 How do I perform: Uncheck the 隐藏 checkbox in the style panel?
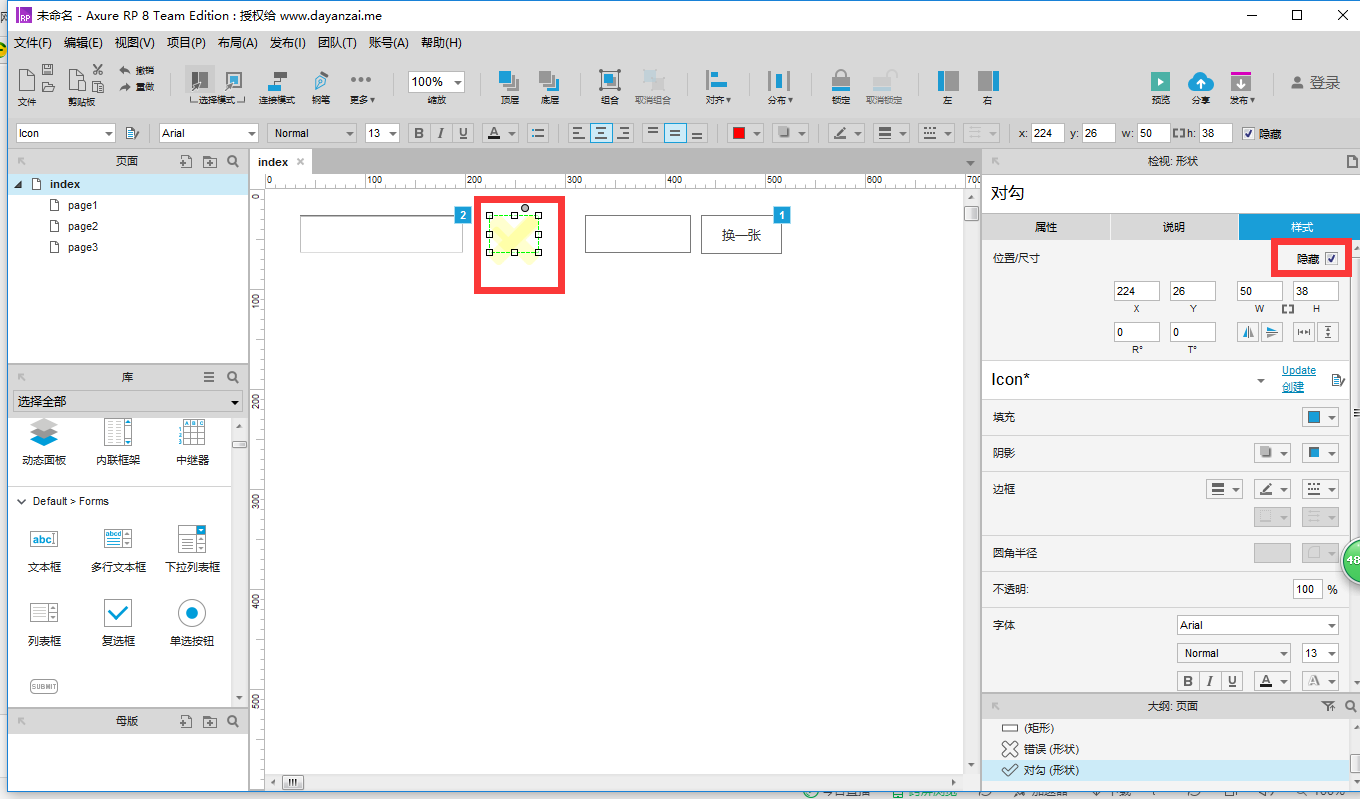point(1331,259)
